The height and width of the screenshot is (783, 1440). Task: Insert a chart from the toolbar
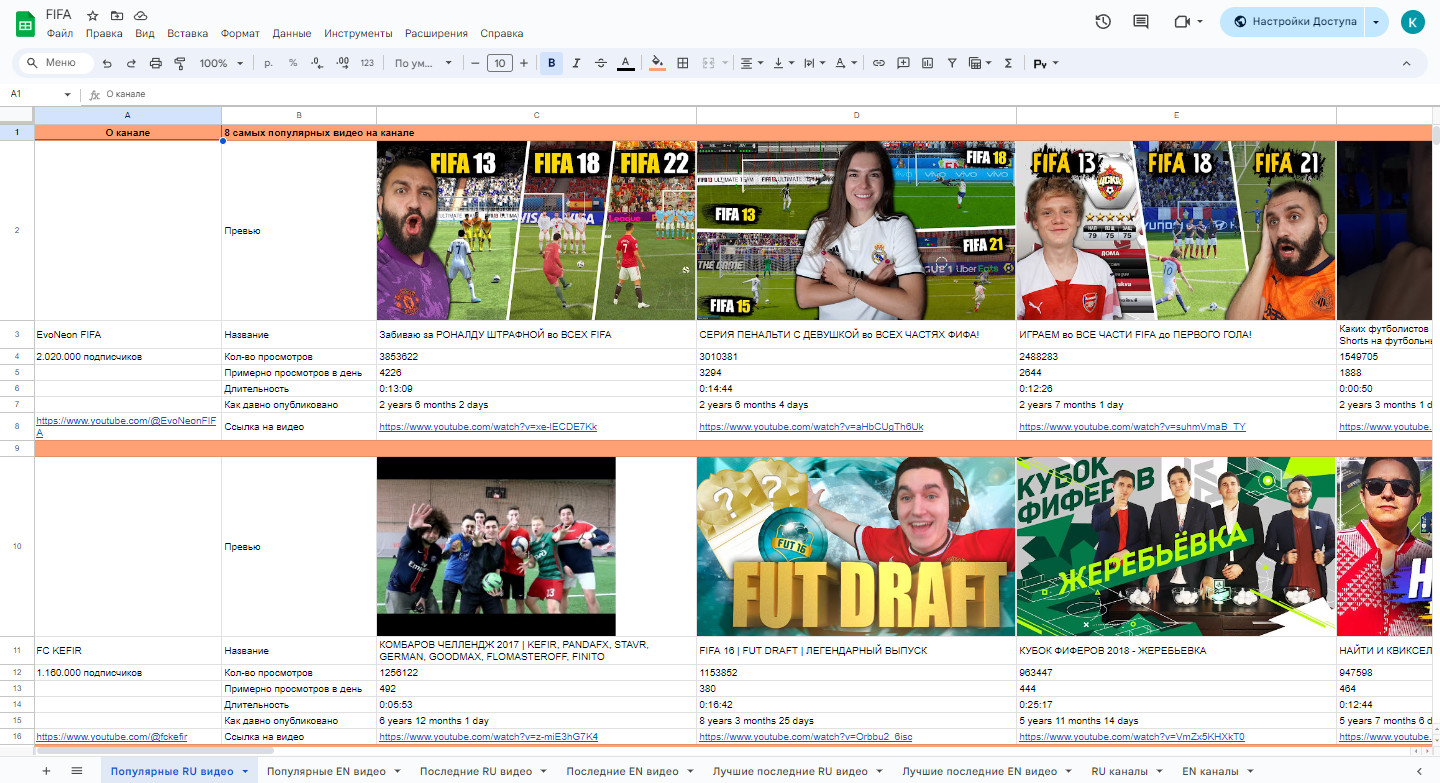pos(927,63)
